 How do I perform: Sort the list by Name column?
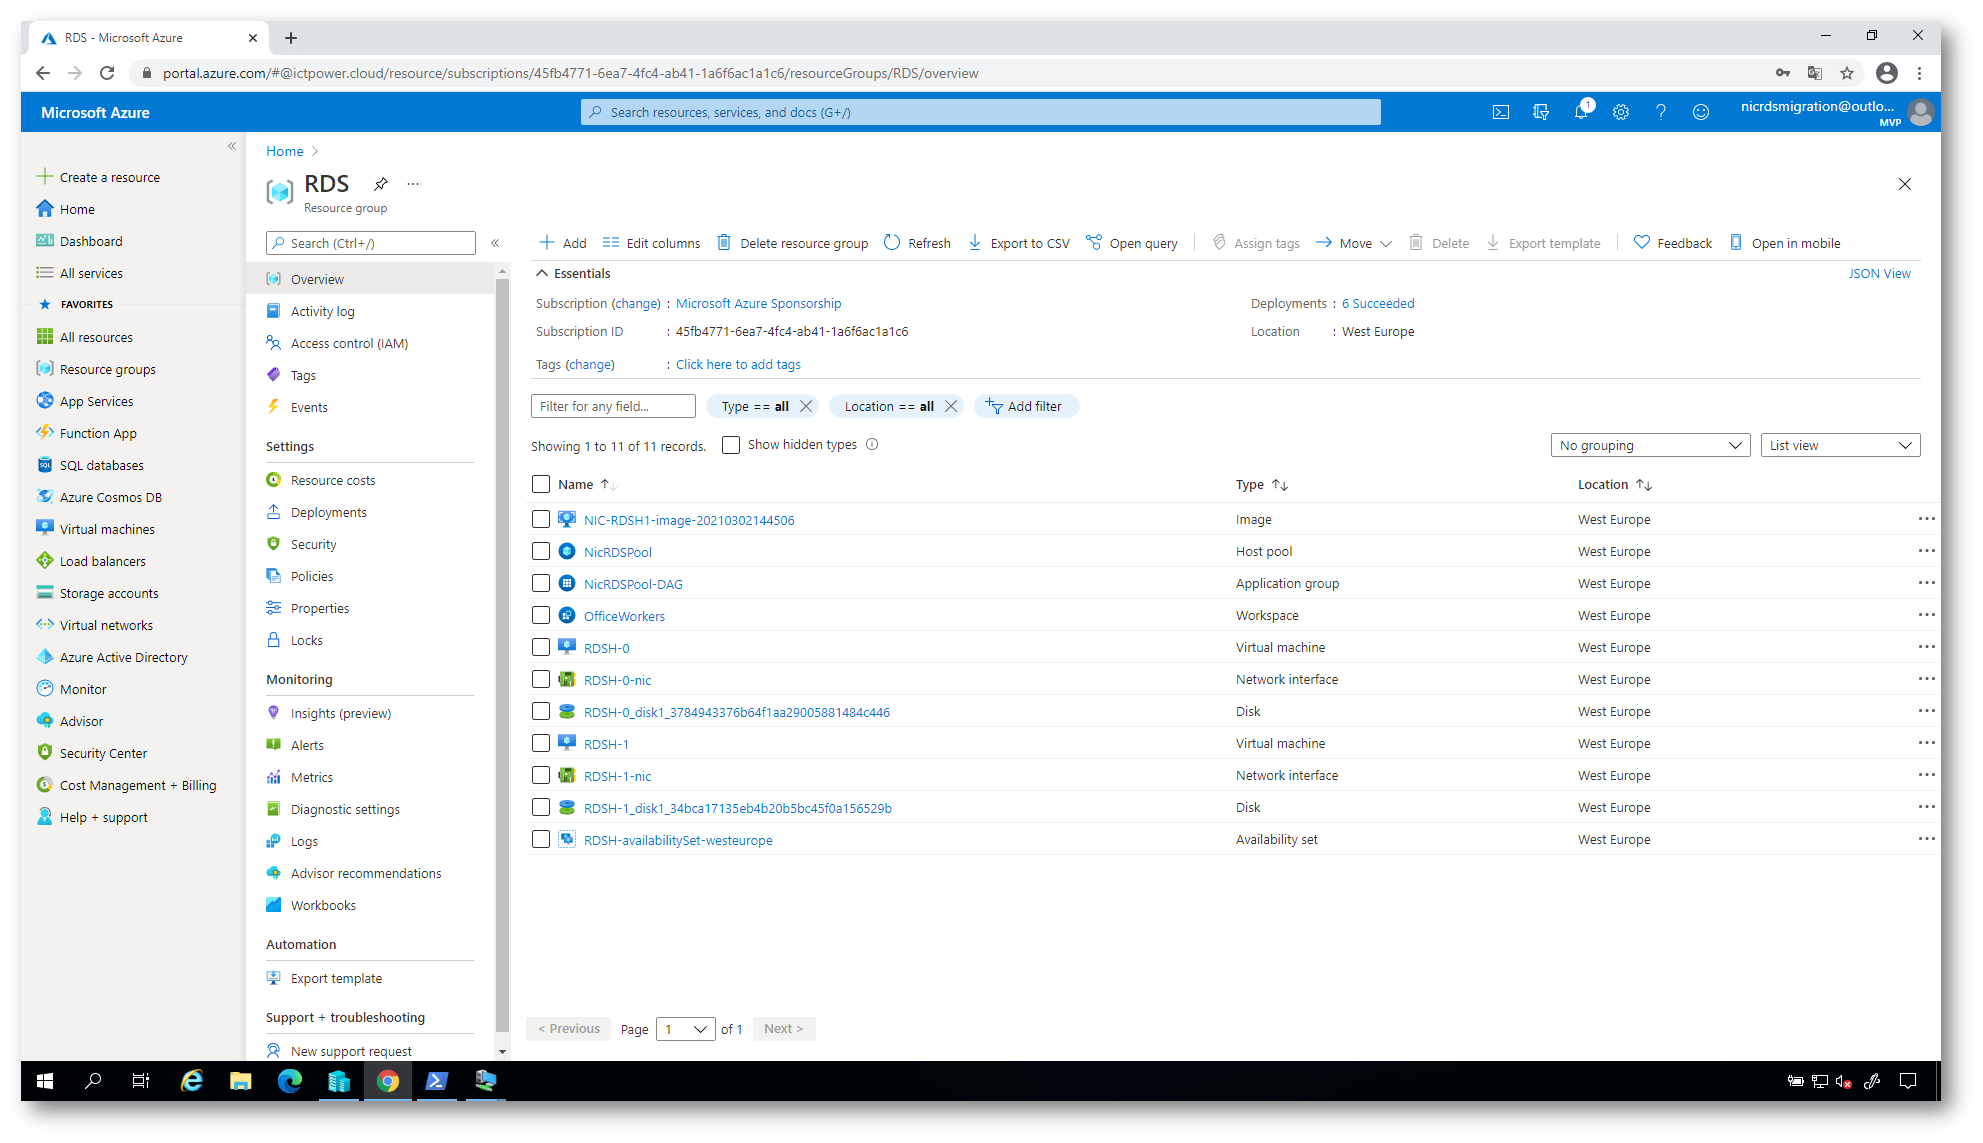[587, 484]
